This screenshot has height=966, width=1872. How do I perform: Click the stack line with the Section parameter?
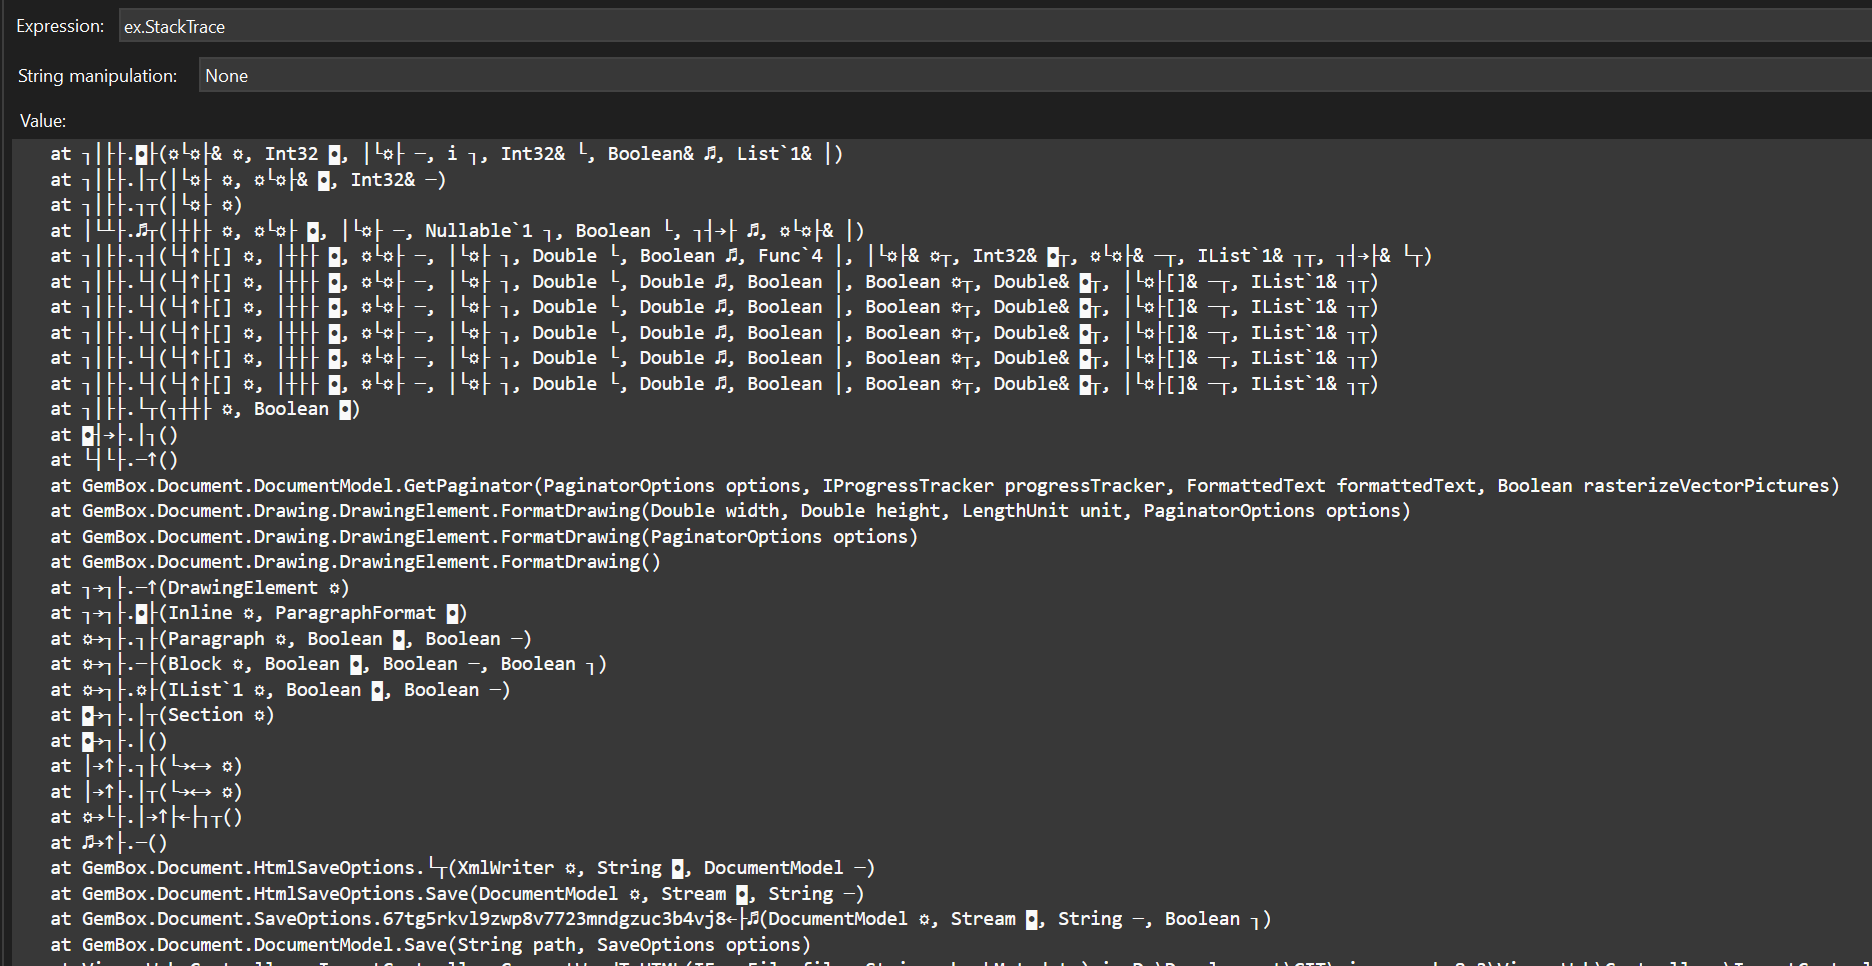[x=162, y=715]
